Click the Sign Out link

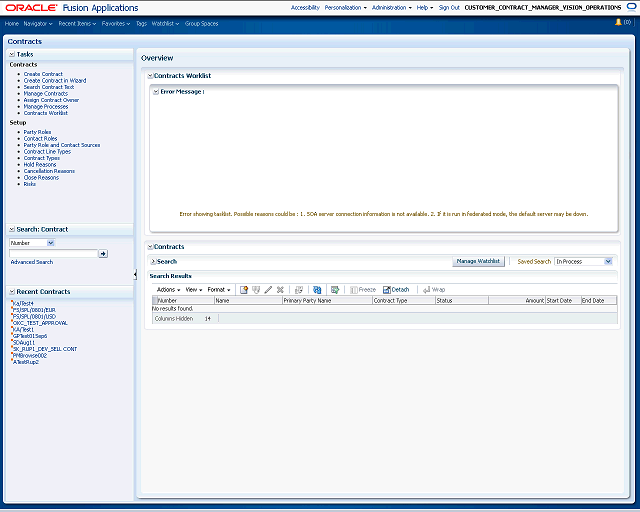449,8
